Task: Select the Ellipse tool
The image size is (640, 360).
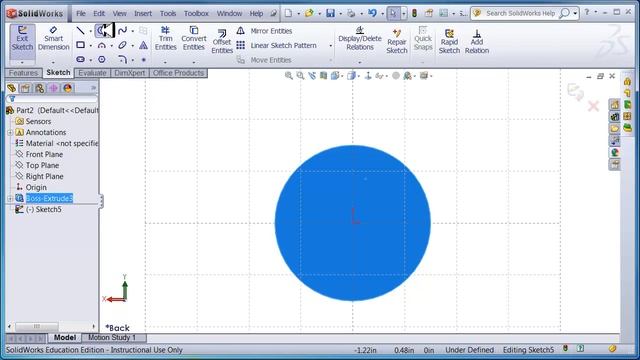Action: 122,45
